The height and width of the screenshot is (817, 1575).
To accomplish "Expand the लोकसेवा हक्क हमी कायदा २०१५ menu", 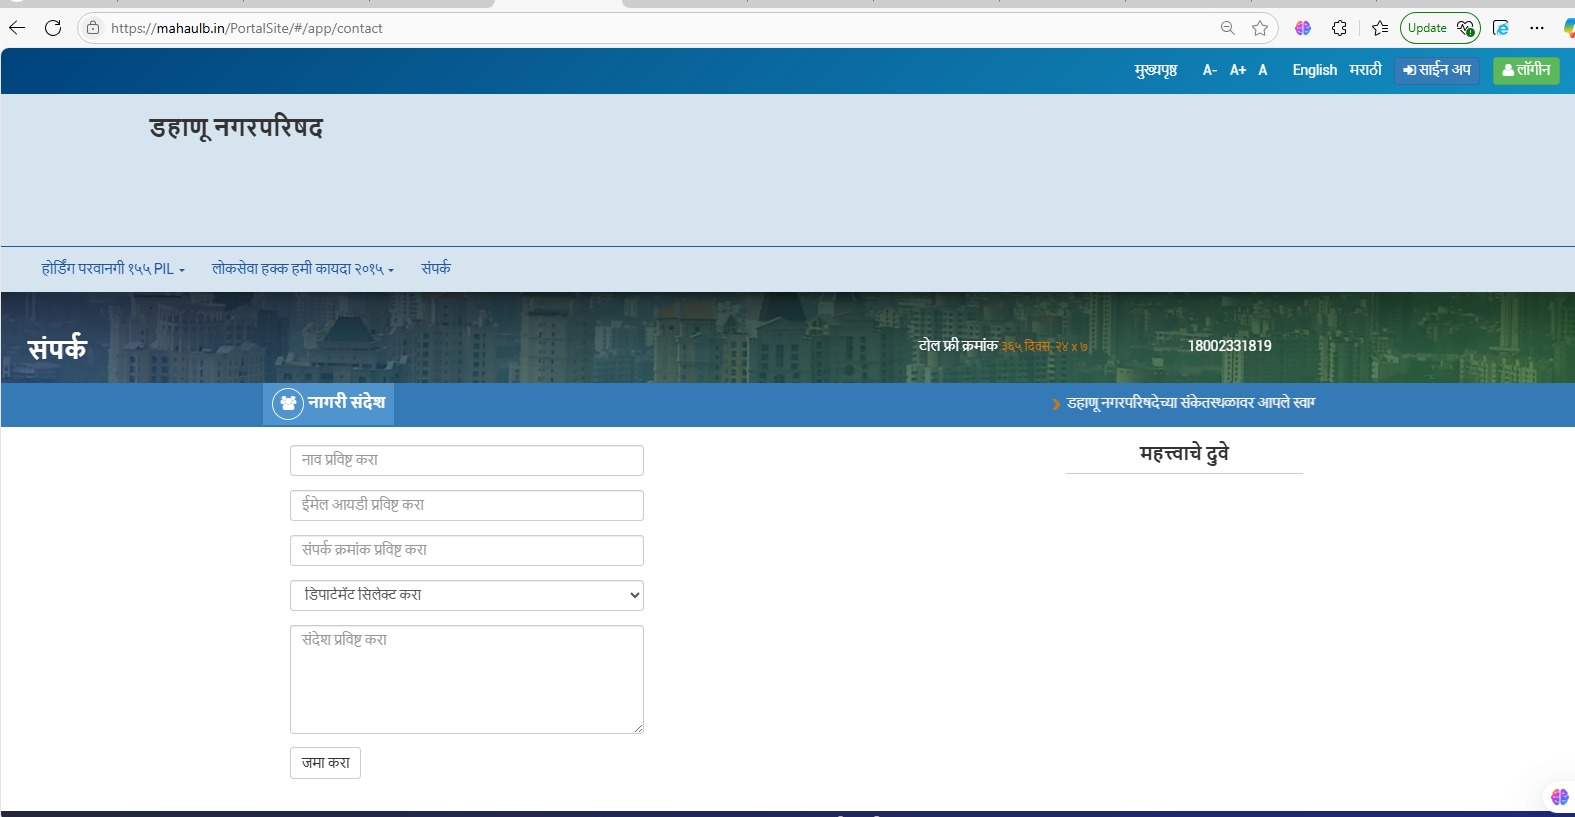I will (x=303, y=268).
